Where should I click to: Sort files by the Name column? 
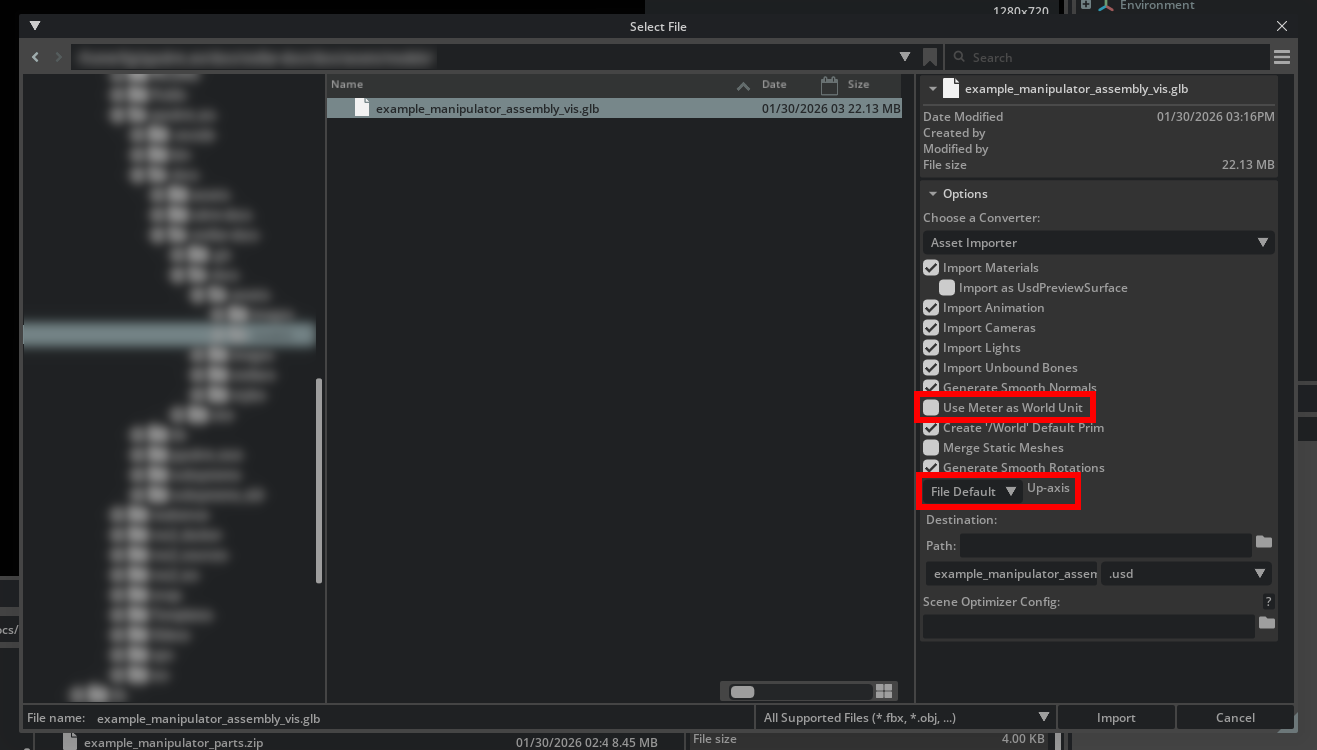[x=348, y=85]
